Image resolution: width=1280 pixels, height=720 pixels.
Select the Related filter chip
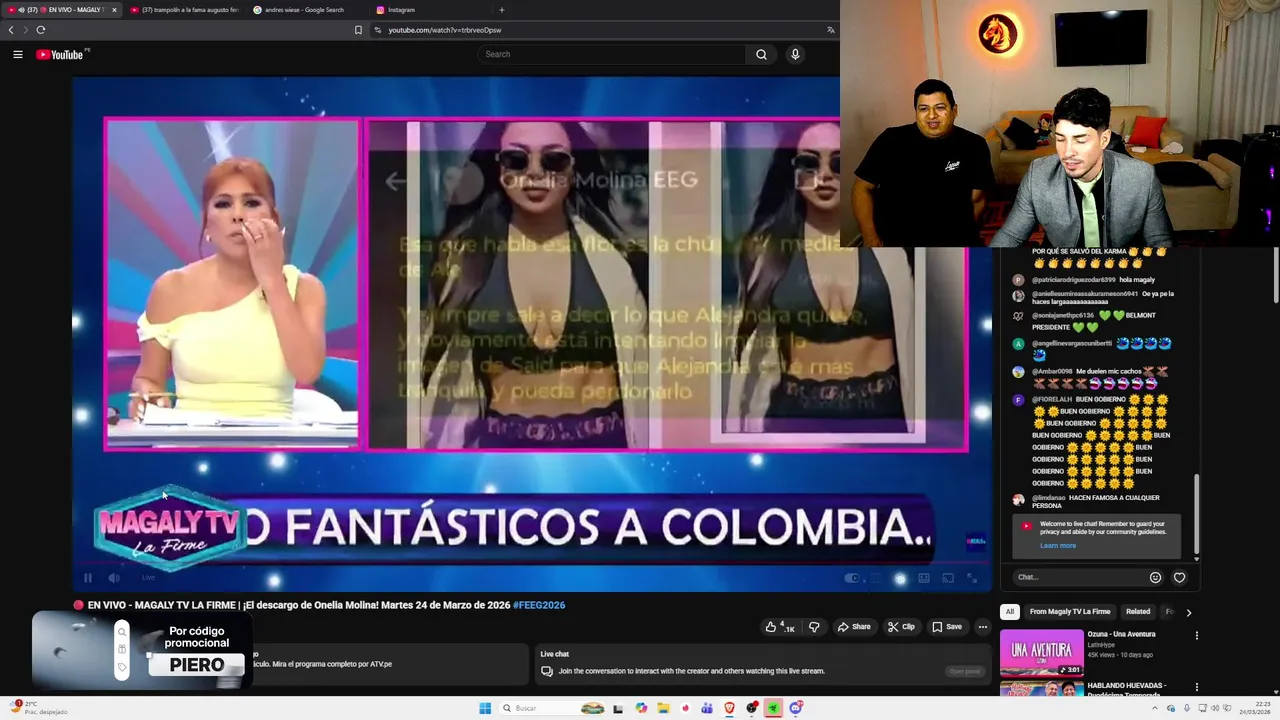[1138, 612]
